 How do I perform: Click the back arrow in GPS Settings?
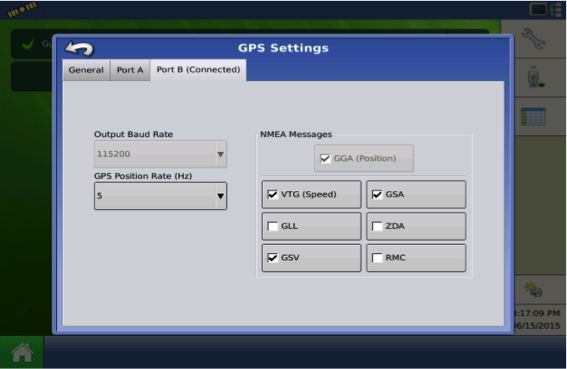coord(79,48)
